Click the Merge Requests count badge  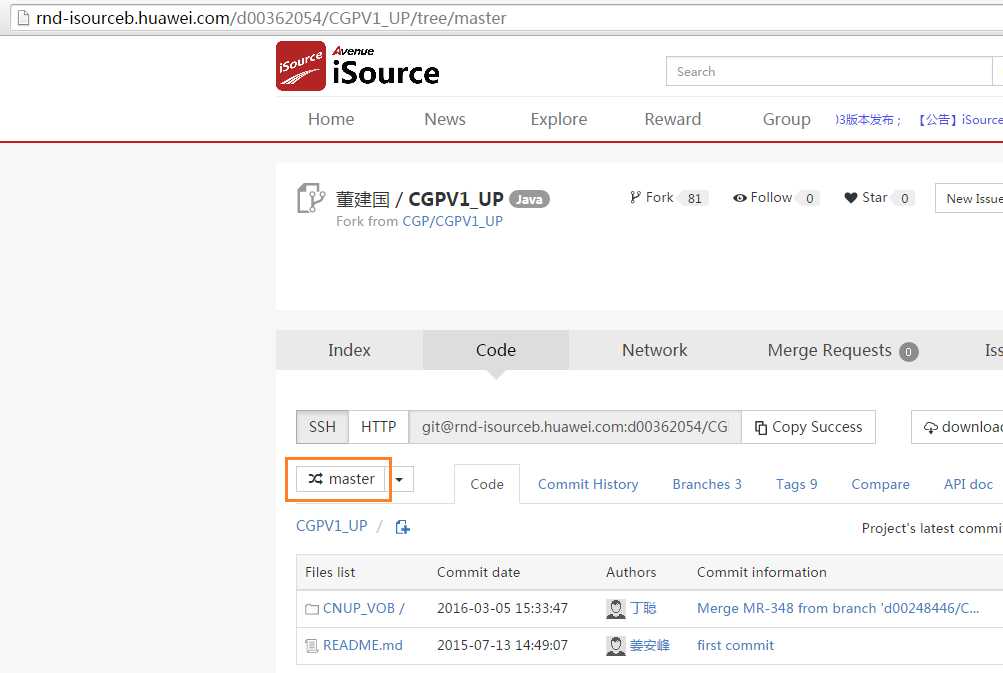coord(908,351)
